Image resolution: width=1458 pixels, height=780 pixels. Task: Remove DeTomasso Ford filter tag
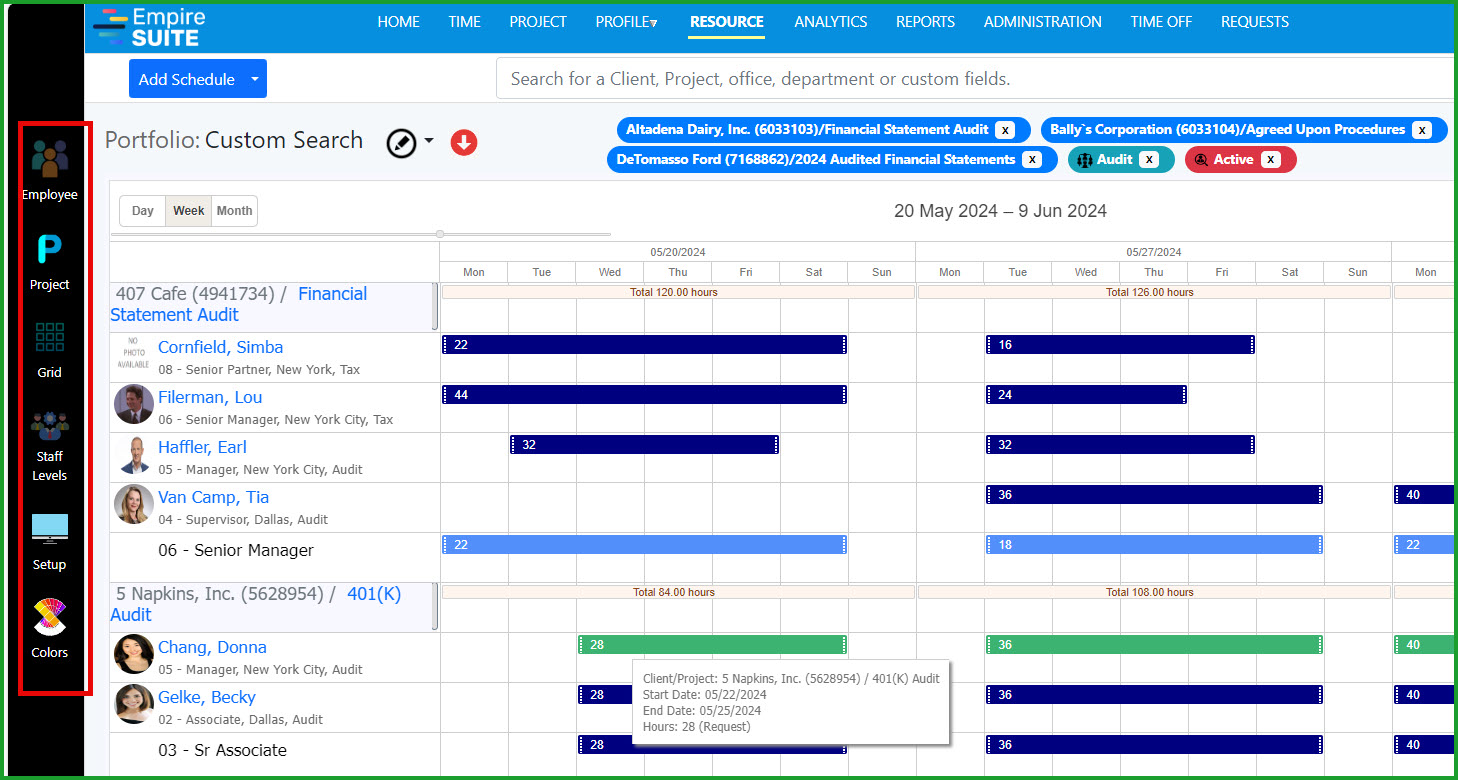[1032, 160]
